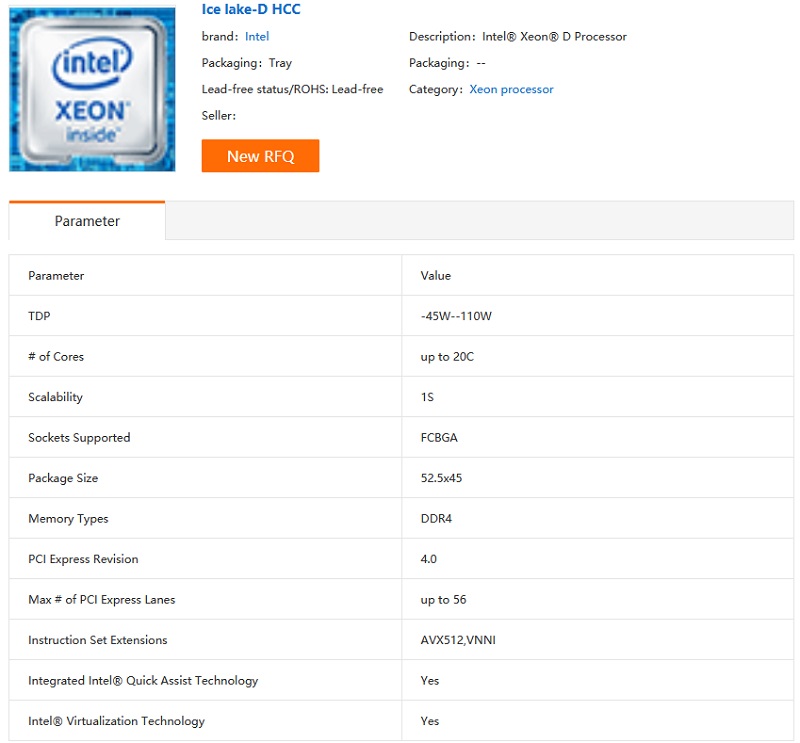Screen dimensions: 800x743
Task: Click the Description Intel Xeon D Processor text
Action: click(517, 37)
